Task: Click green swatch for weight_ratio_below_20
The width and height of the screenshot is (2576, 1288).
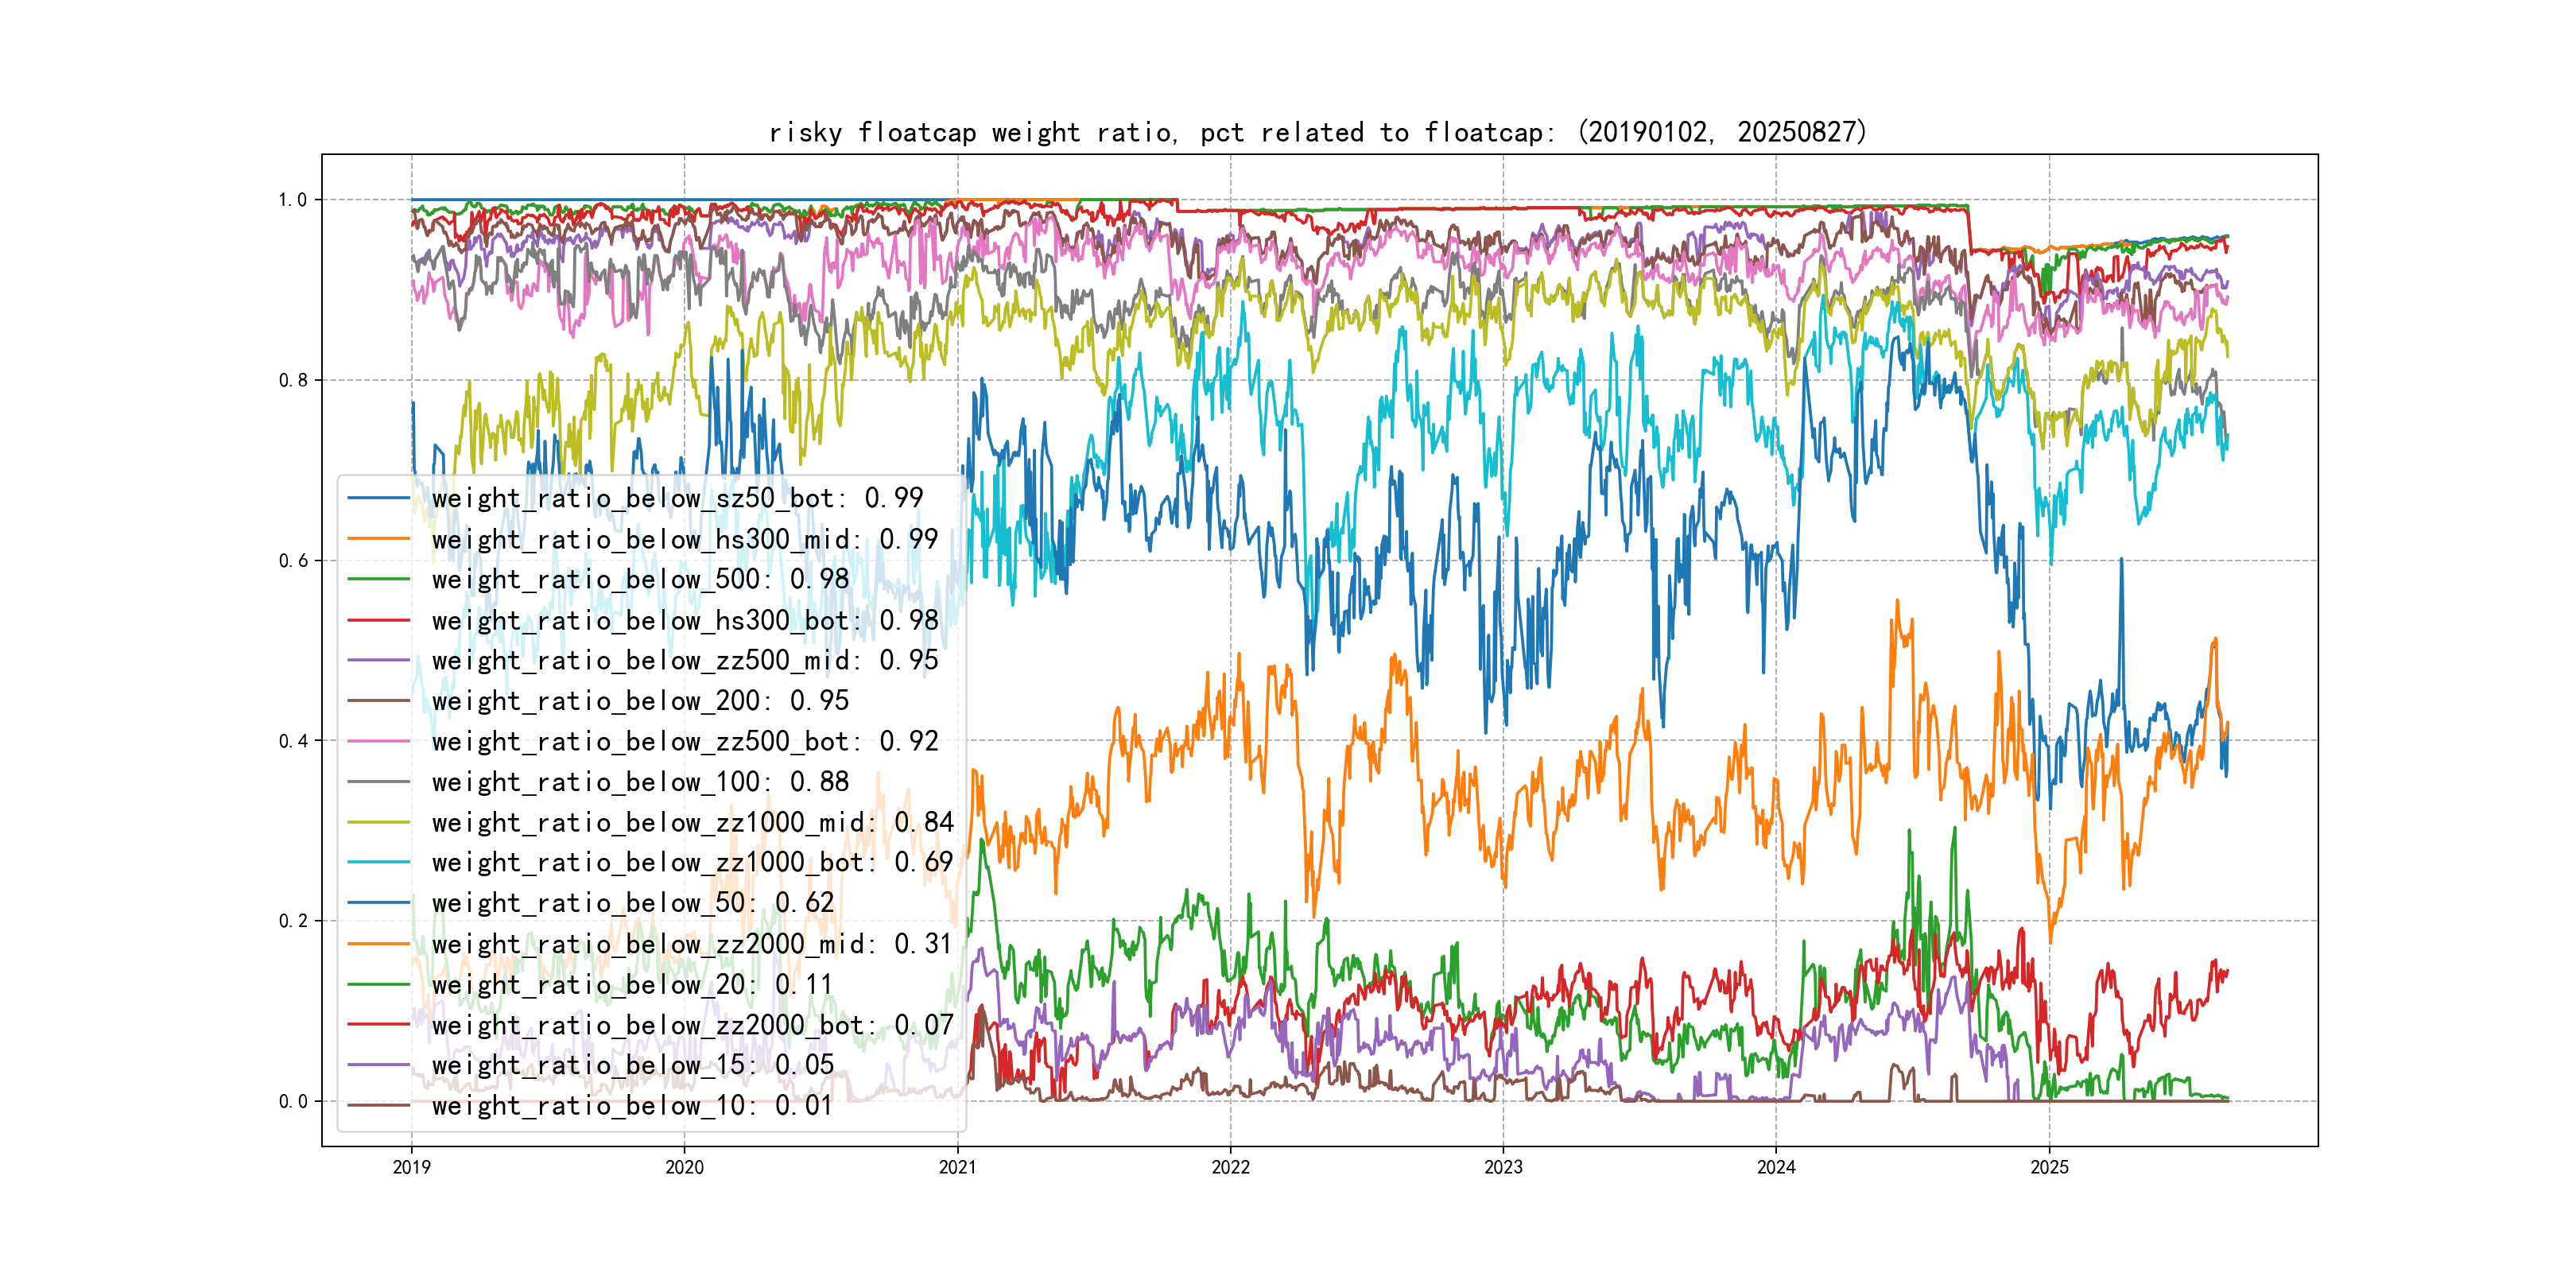Action: click(378, 985)
